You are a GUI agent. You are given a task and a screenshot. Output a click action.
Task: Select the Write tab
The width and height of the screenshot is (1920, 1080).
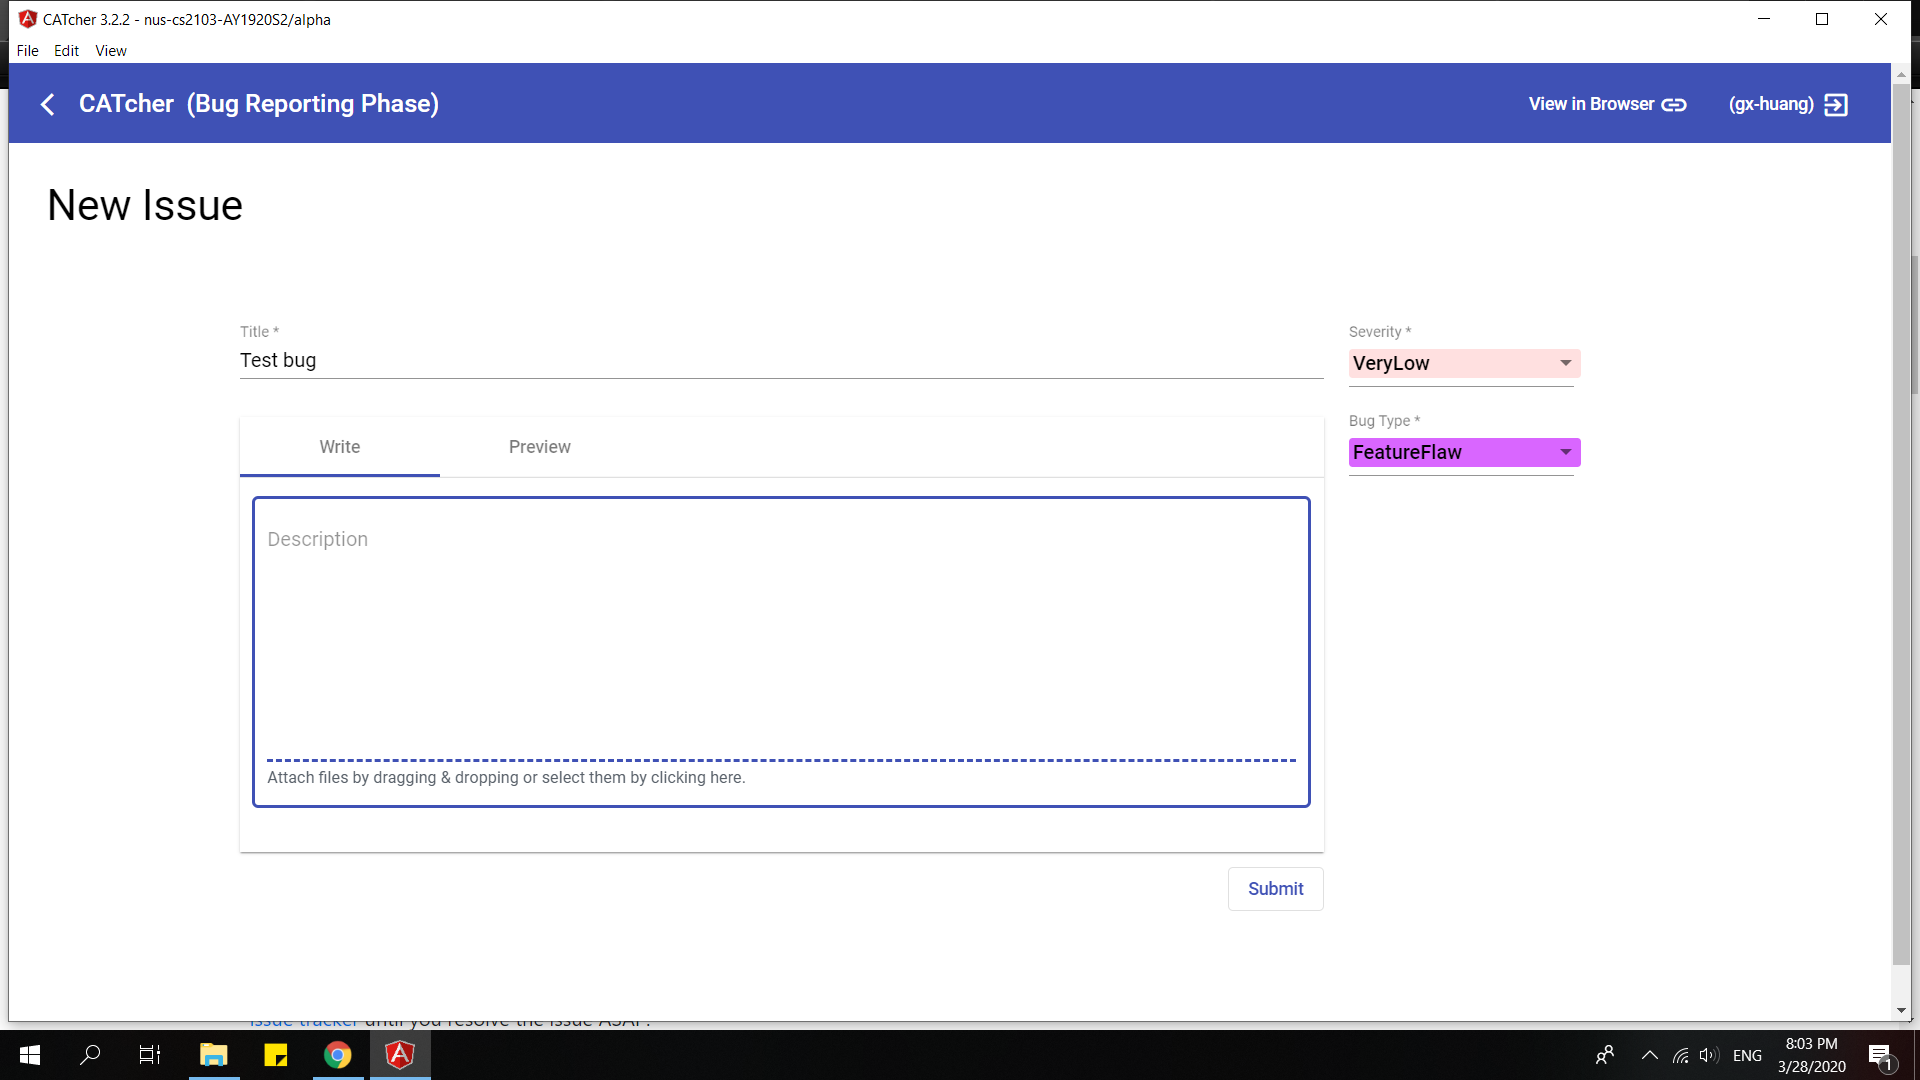(339, 447)
